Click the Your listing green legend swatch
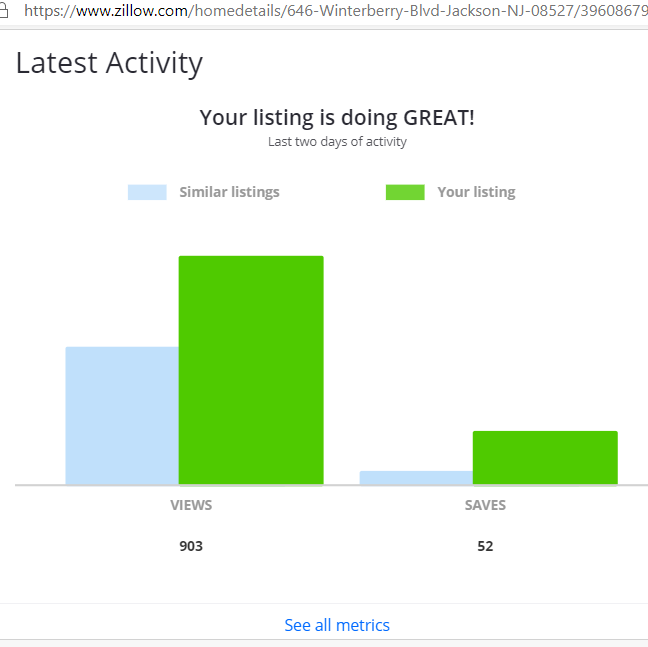 point(405,192)
